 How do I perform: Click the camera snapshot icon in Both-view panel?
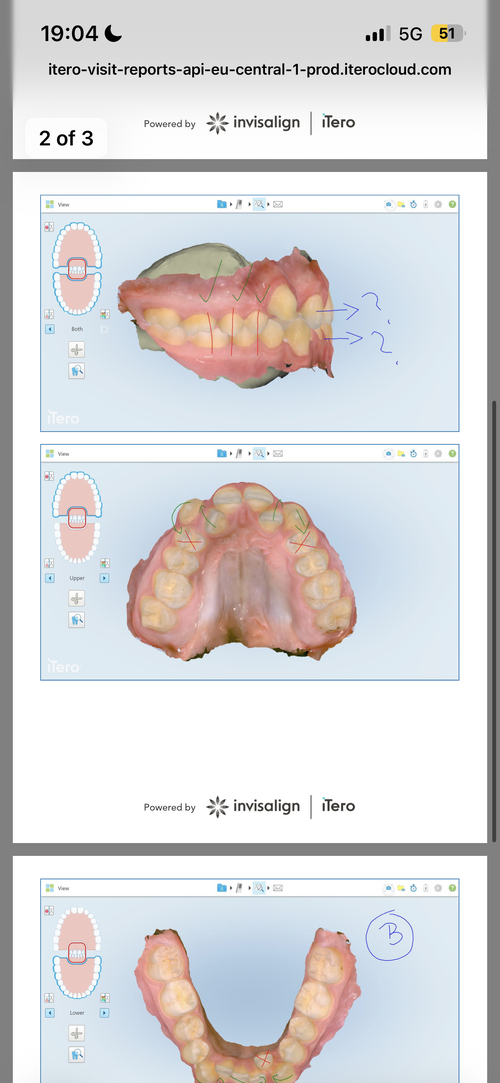(389, 204)
